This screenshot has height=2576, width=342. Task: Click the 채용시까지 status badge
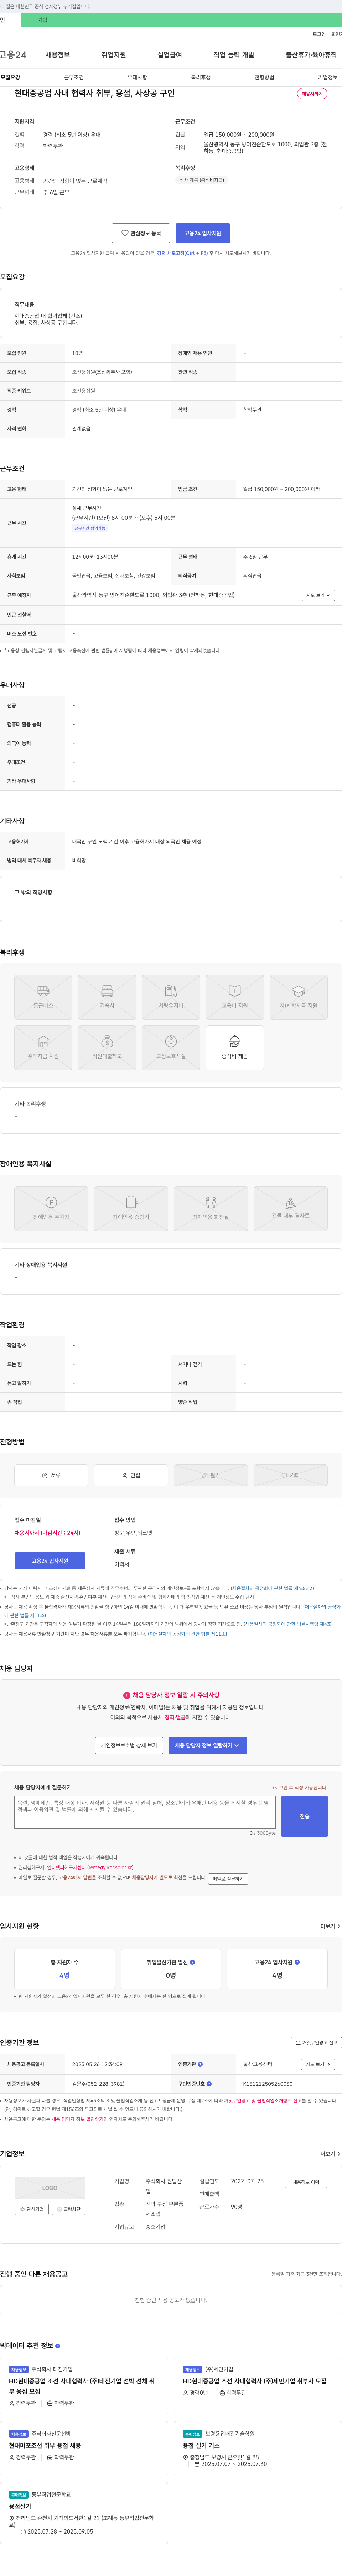[x=312, y=94]
